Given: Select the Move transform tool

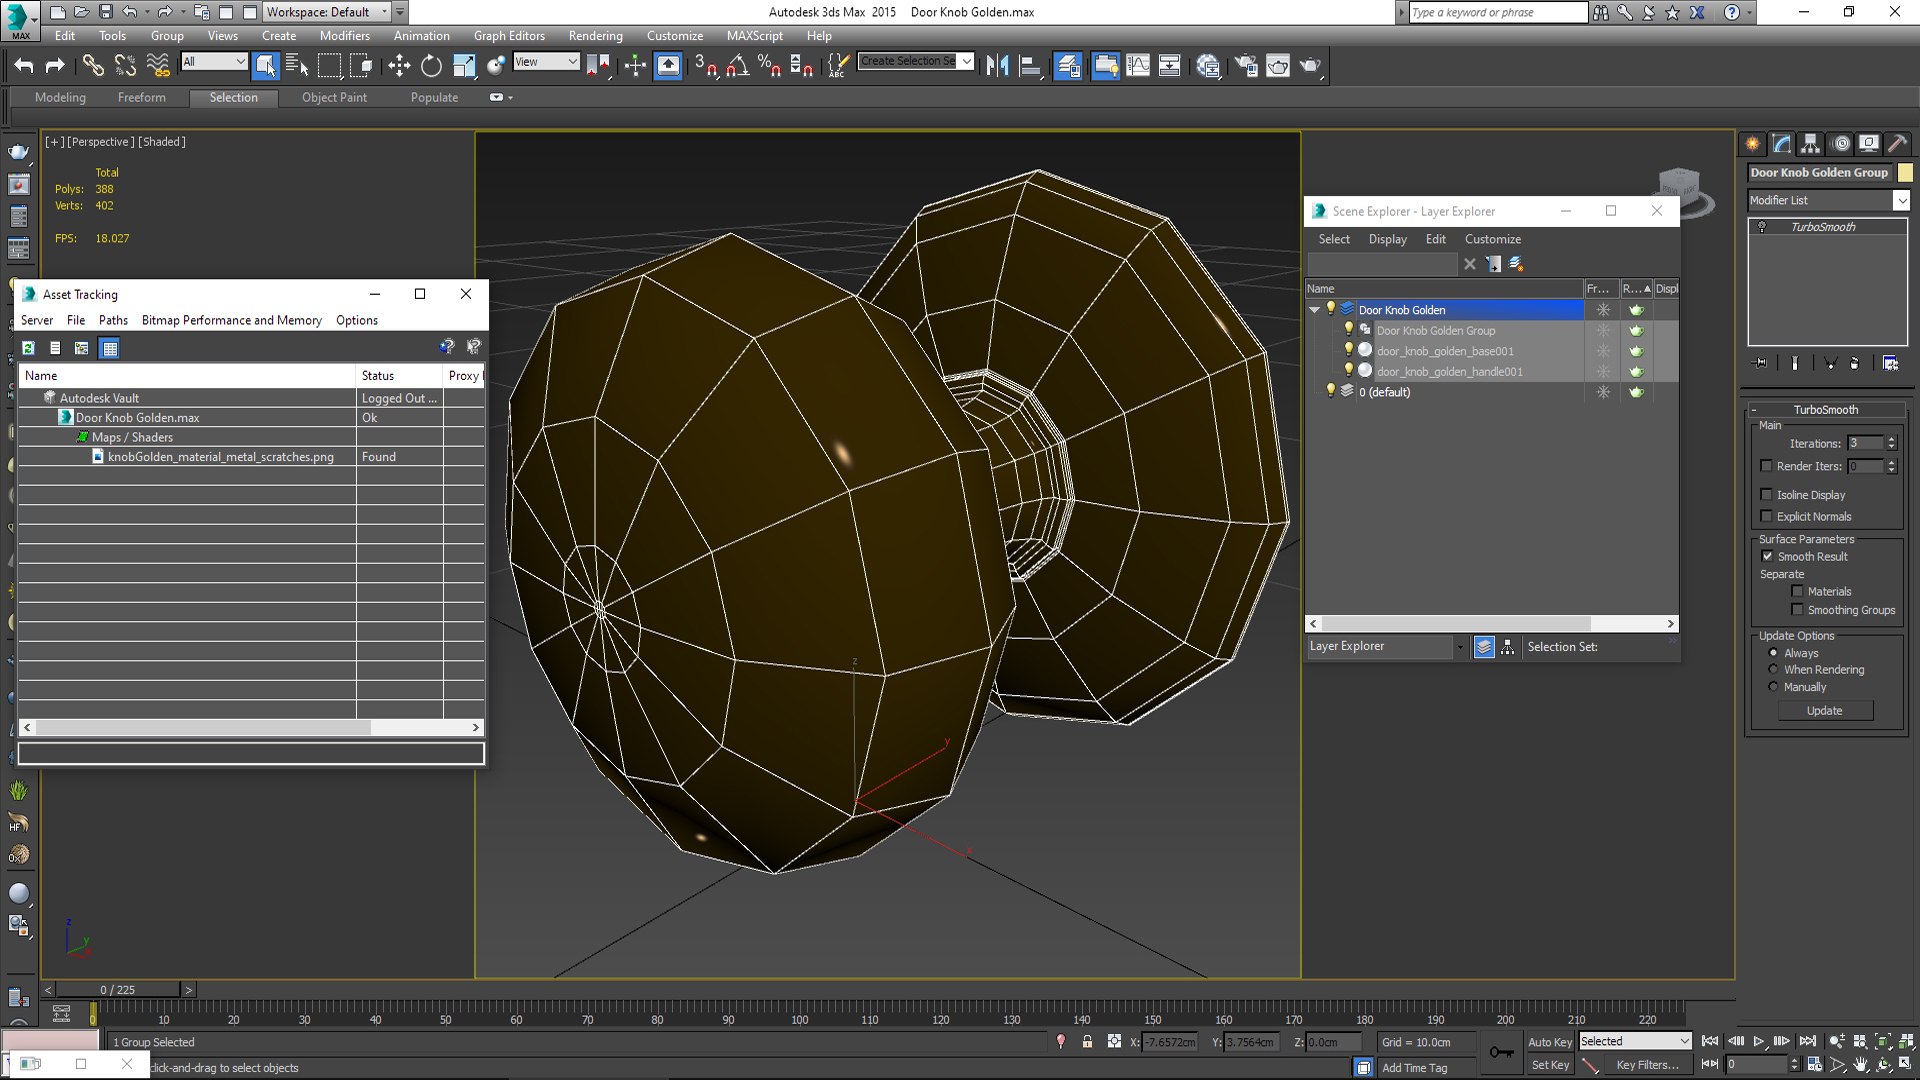Looking at the screenshot, I should [399, 66].
